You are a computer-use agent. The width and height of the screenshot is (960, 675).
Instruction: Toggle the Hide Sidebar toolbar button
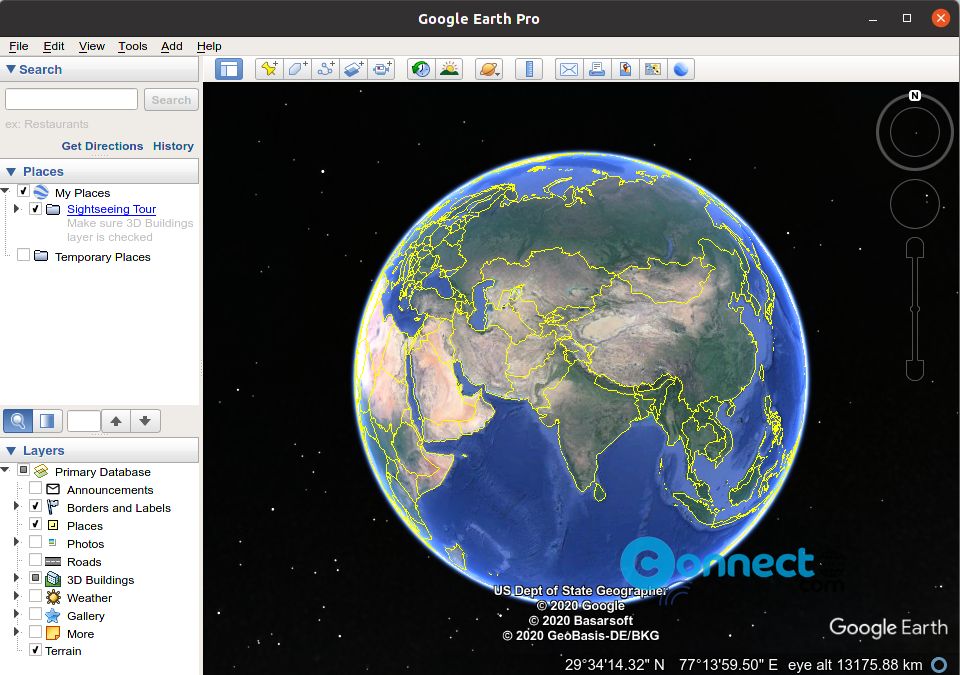(x=229, y=69)
